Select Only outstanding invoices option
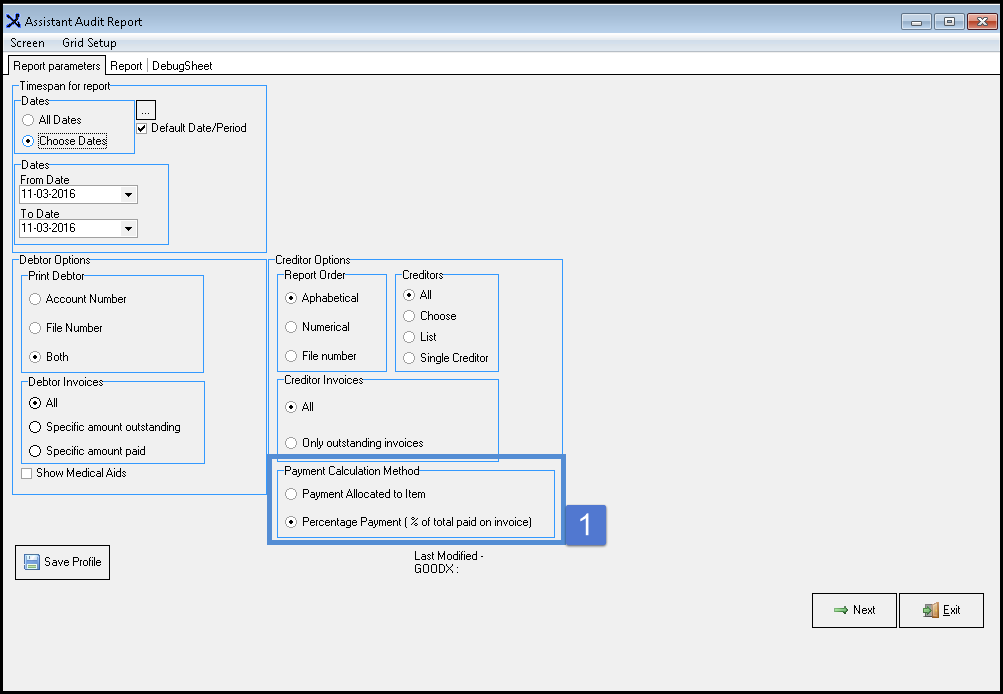 pos(291,443)
